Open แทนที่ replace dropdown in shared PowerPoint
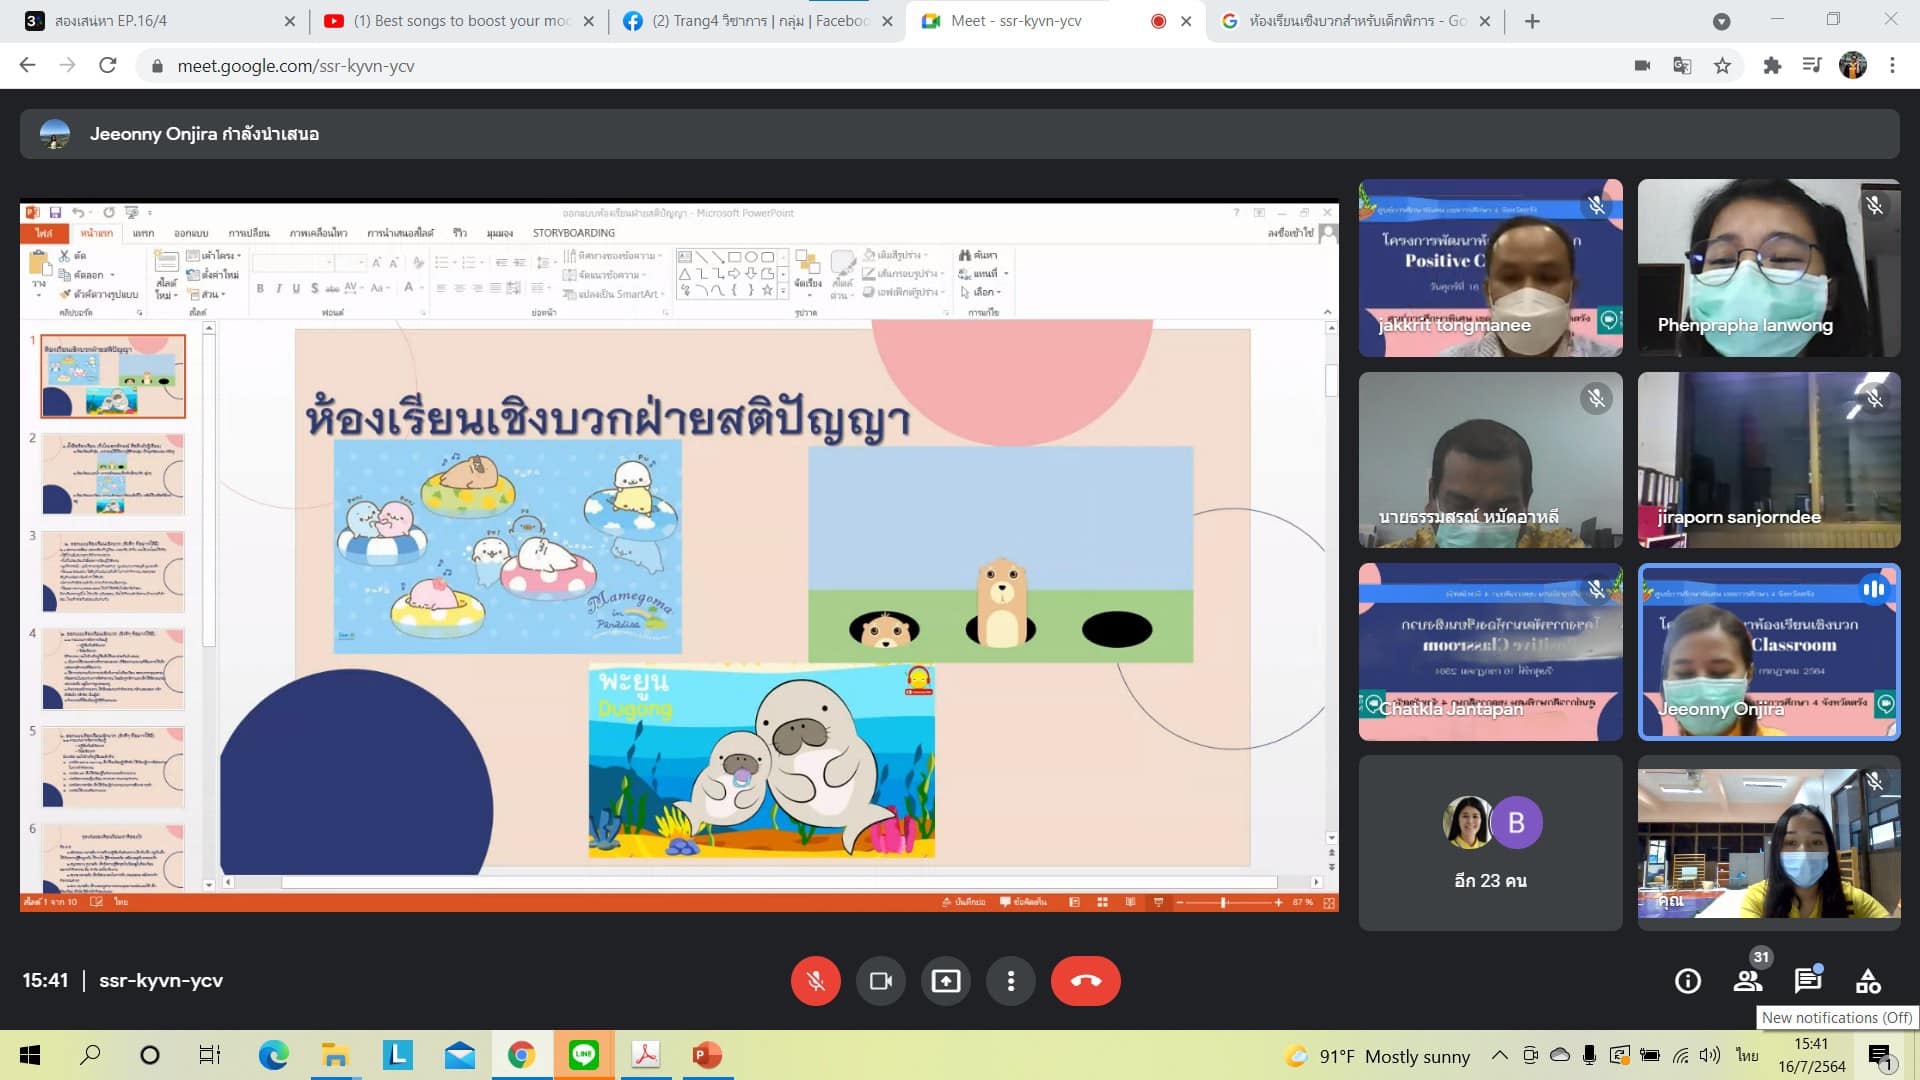This screenshot has width=1920, height=1080. point(984,274)
